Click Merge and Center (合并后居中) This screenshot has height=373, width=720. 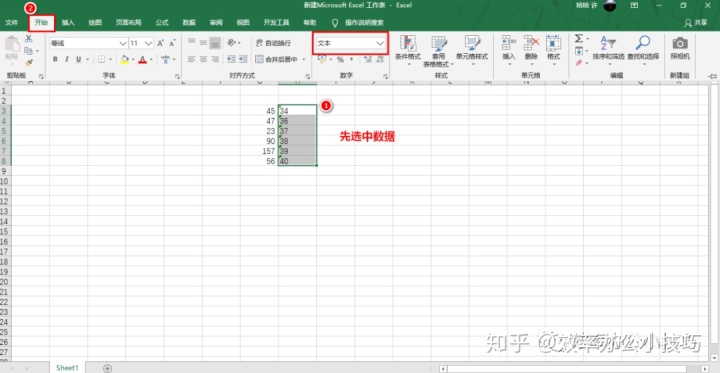click(276, 59)
